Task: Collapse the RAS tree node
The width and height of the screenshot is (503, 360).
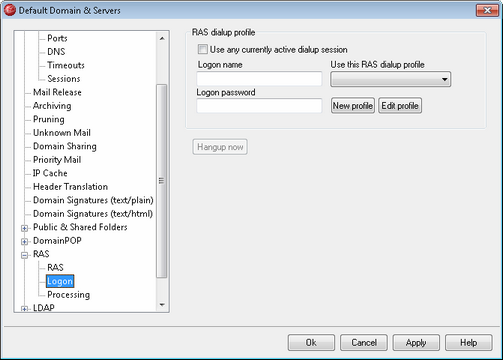Action: (24, 255)
